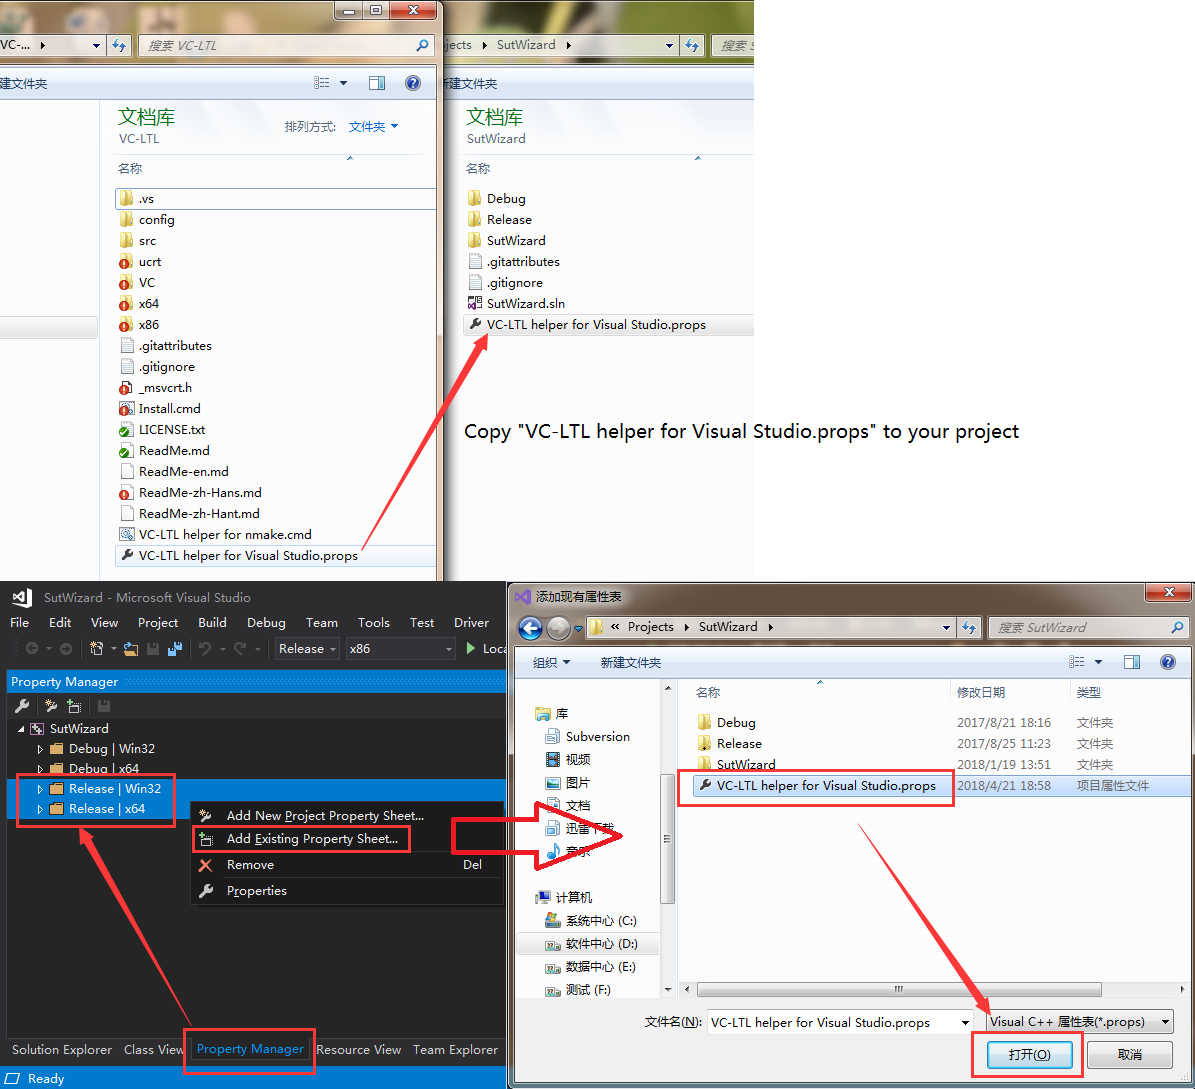Open the File menu in Visual Studio
Screen dimensions: 1195x1089
point(20,623)
